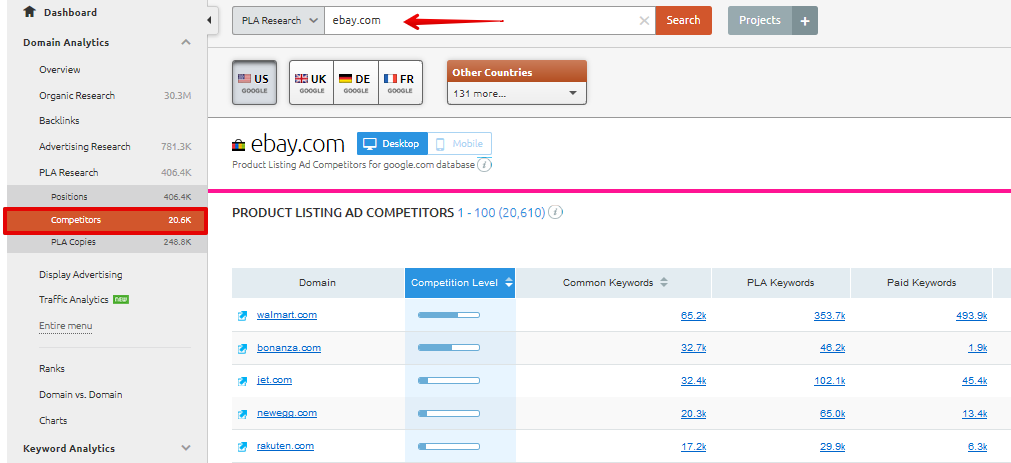Screen dimensions: 1011x463
Task: Open Organic Research in the sidebar
Action: [77, 95]
